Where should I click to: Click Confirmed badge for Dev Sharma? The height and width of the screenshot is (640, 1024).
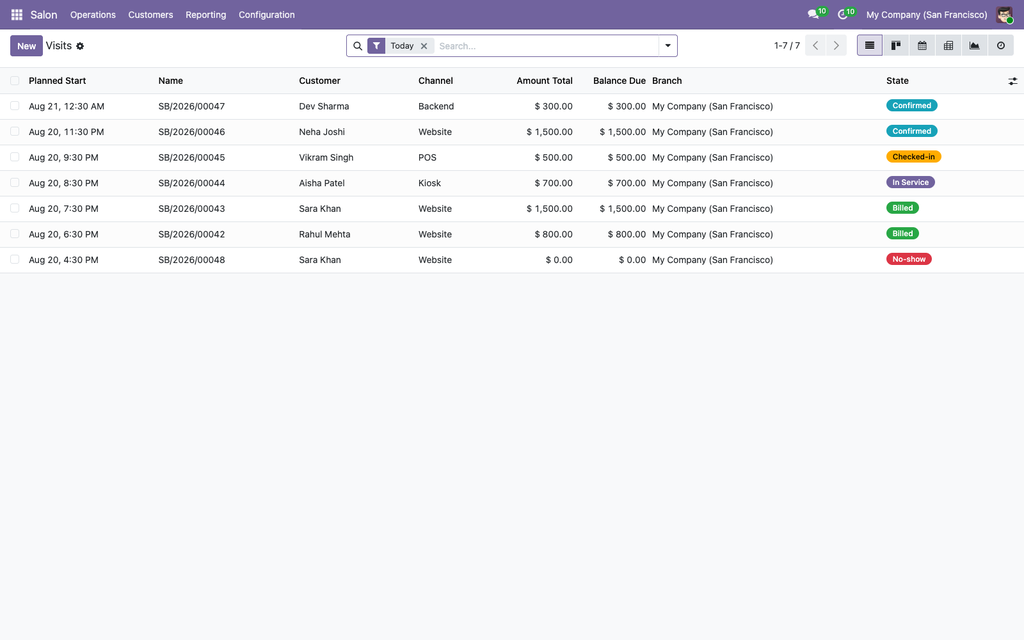(912, 105)
